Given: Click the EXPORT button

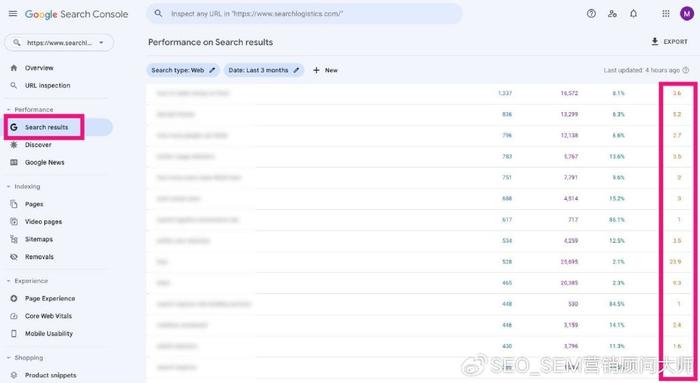Looking at the screenshot, I should point(669,42).
